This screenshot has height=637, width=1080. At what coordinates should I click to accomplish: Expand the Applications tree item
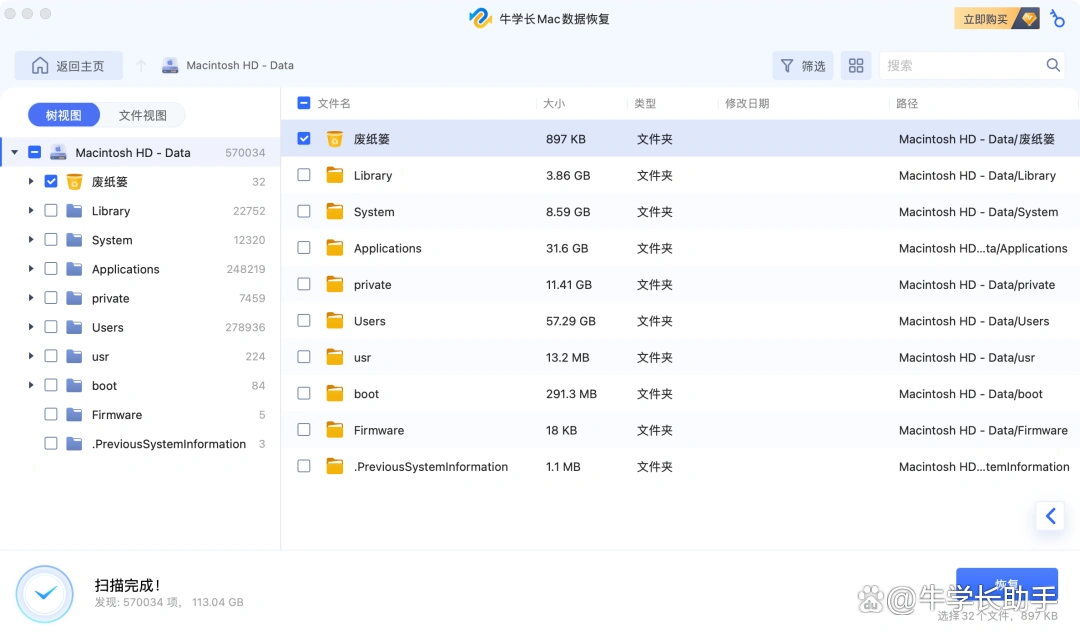tap(31, 269)
